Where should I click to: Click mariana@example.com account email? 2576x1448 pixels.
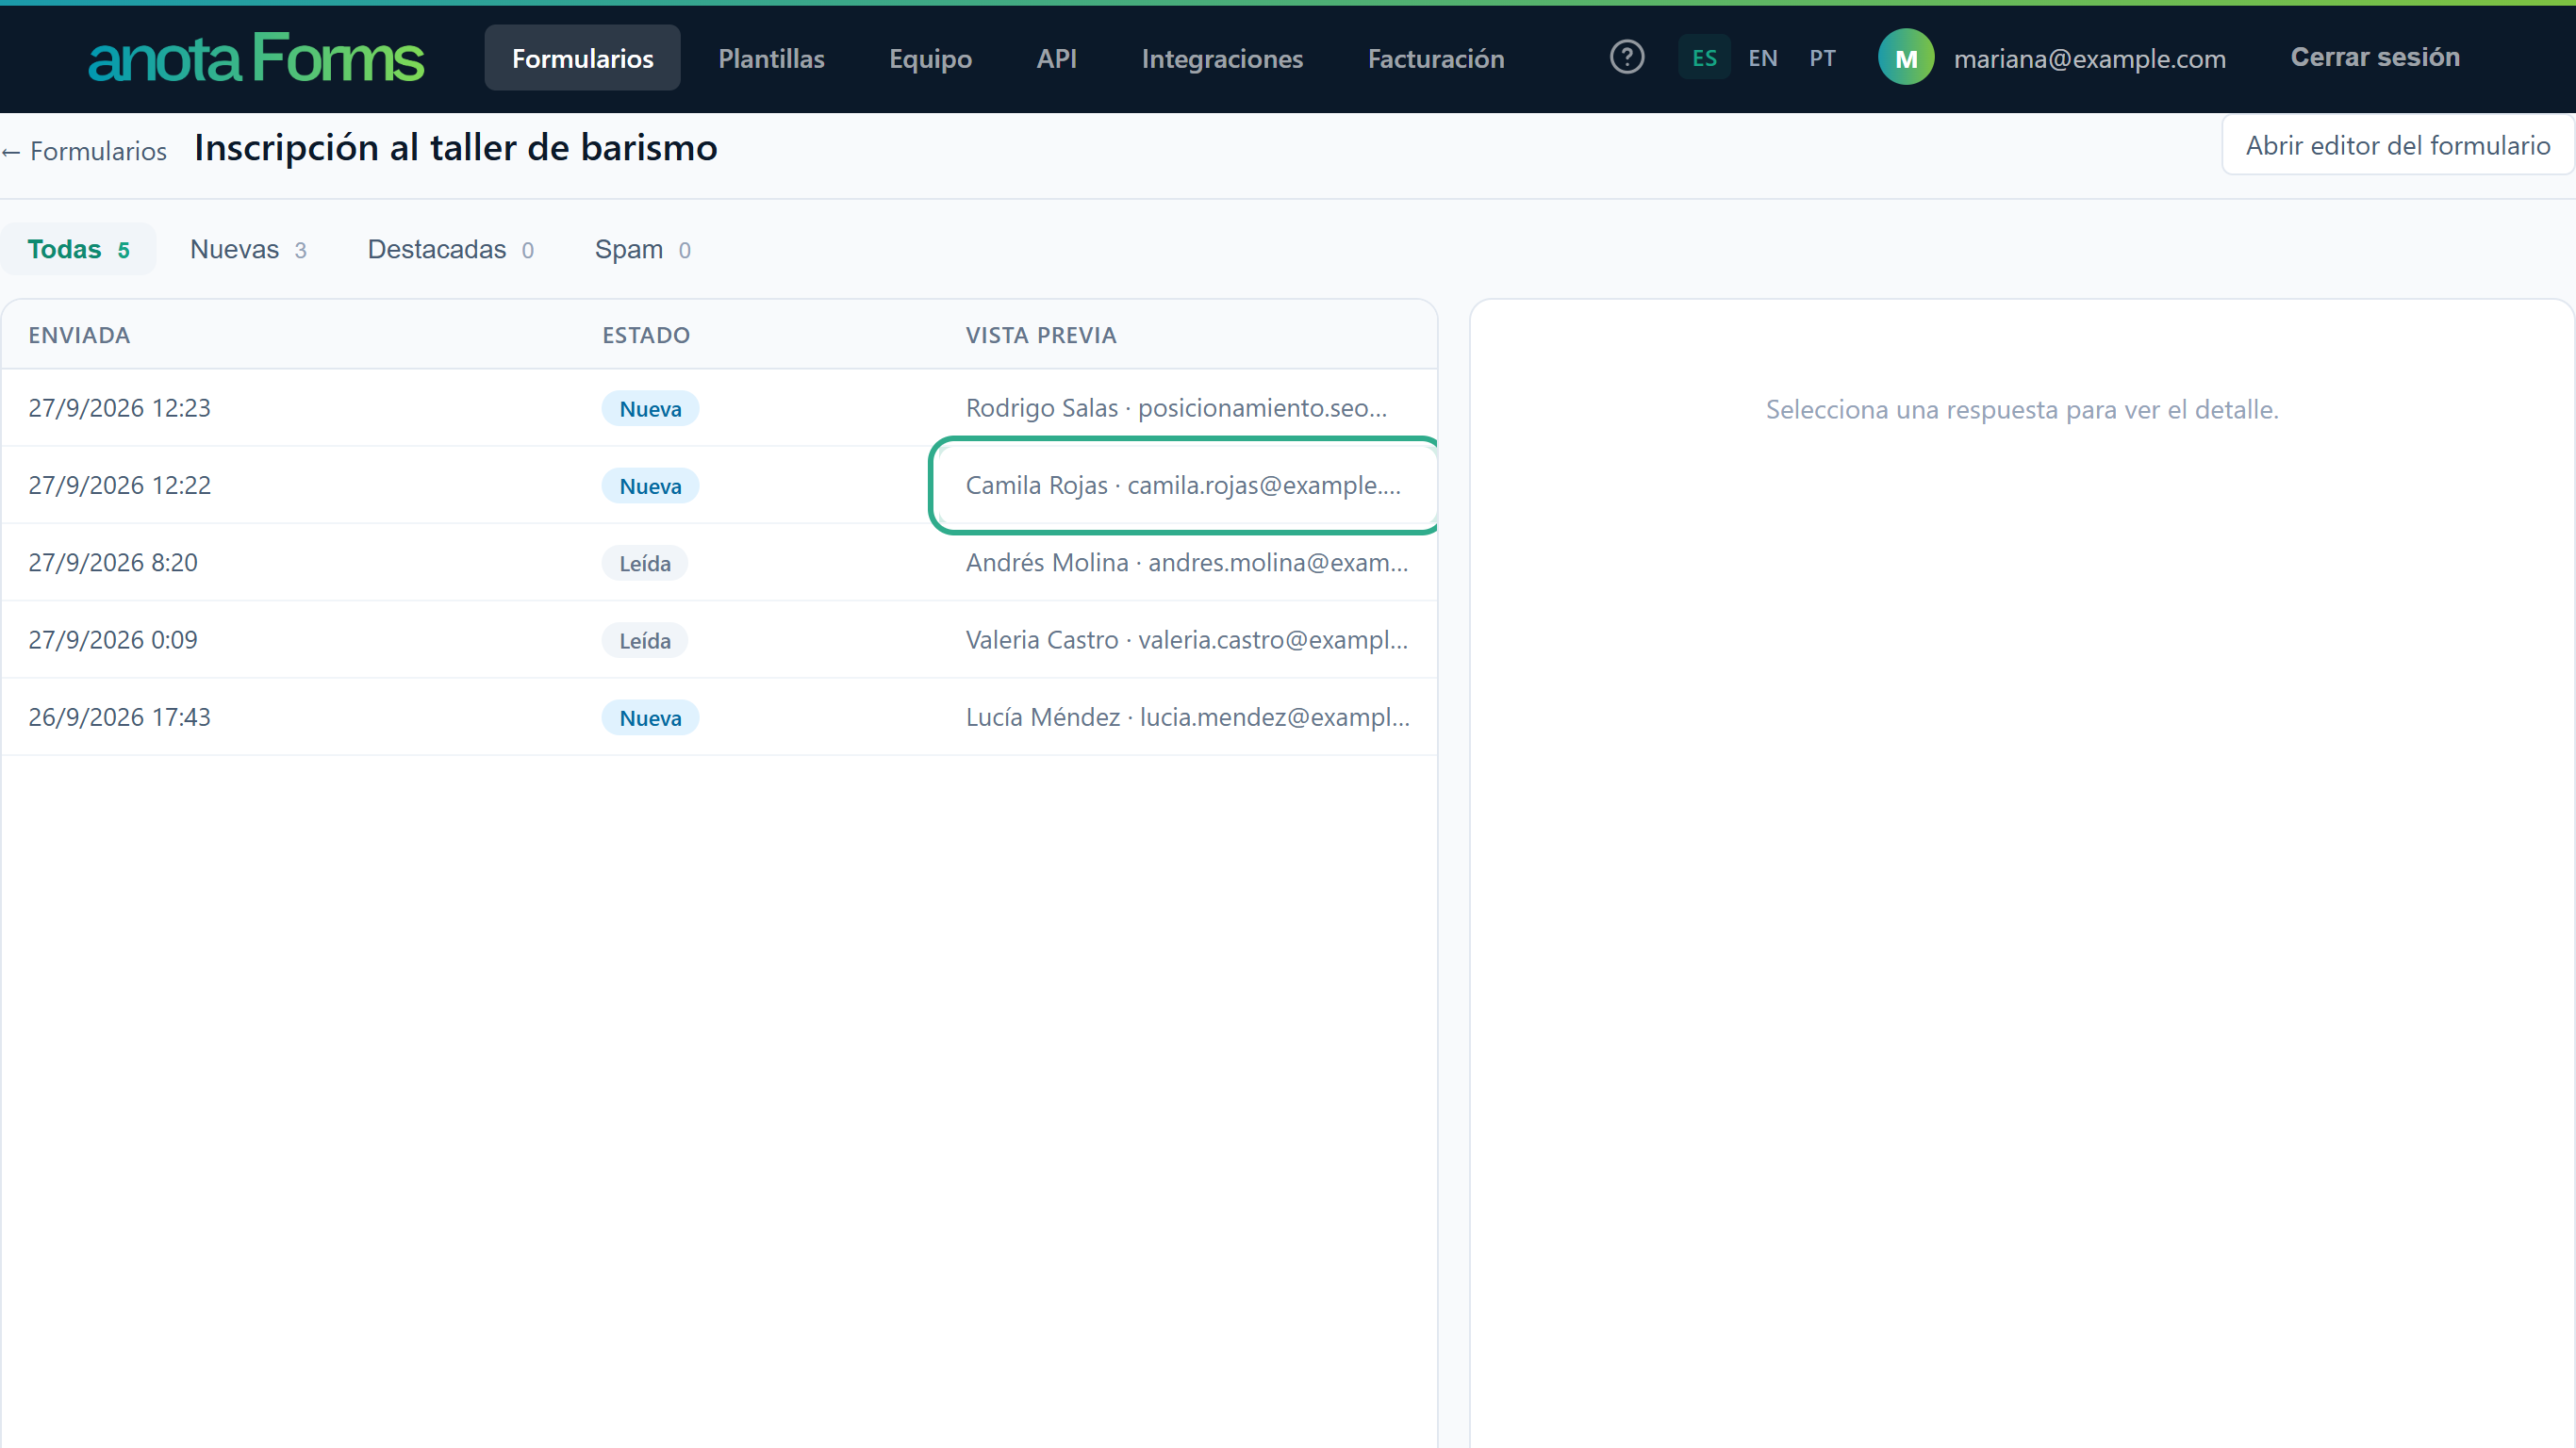(x=2090, y=59)
